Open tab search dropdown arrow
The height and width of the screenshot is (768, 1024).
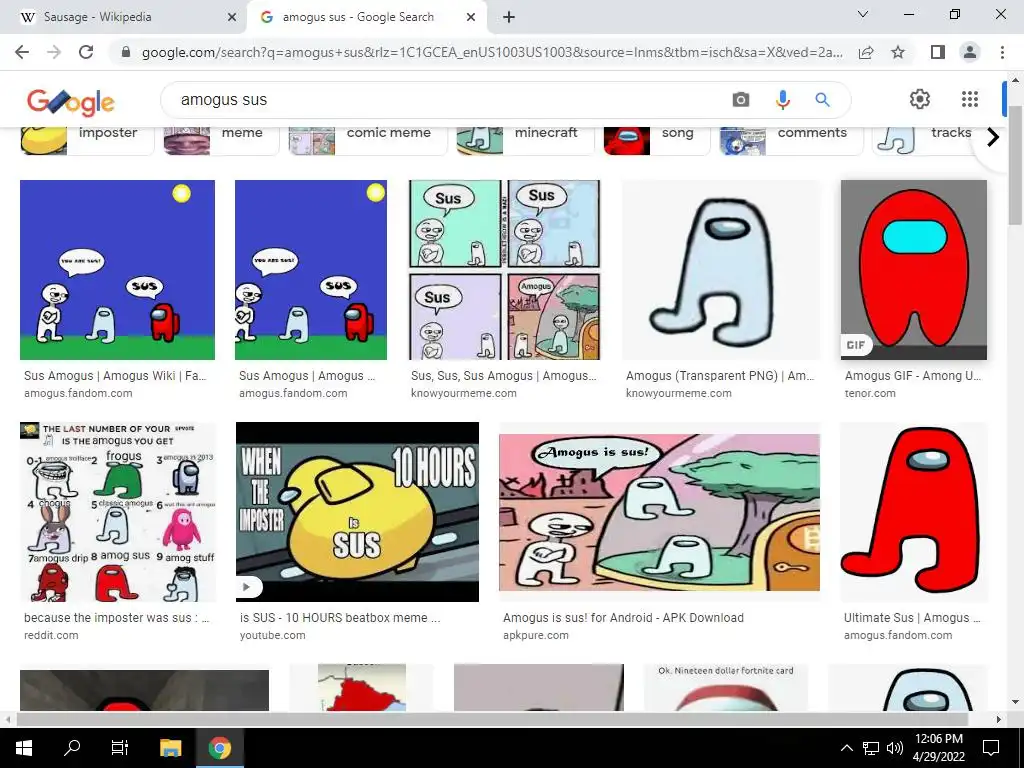[x=863, y=14]
